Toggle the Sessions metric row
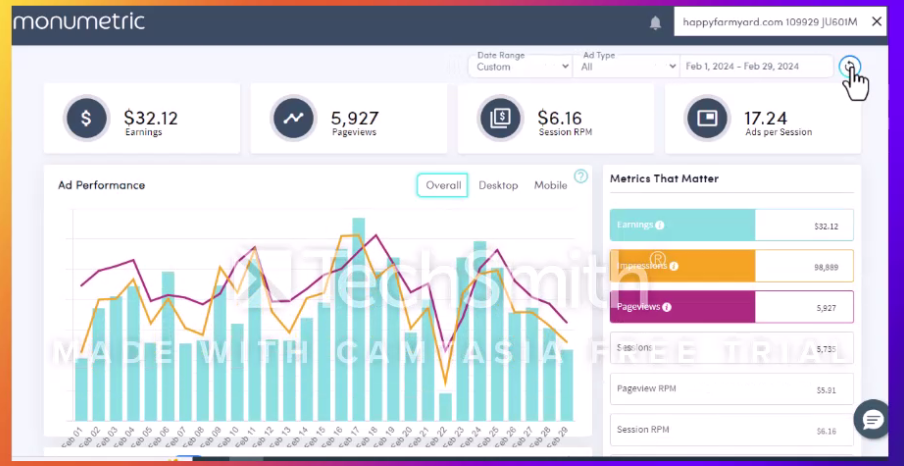The image size is (904, 466). pyautogui.click(x=732, y=348)
